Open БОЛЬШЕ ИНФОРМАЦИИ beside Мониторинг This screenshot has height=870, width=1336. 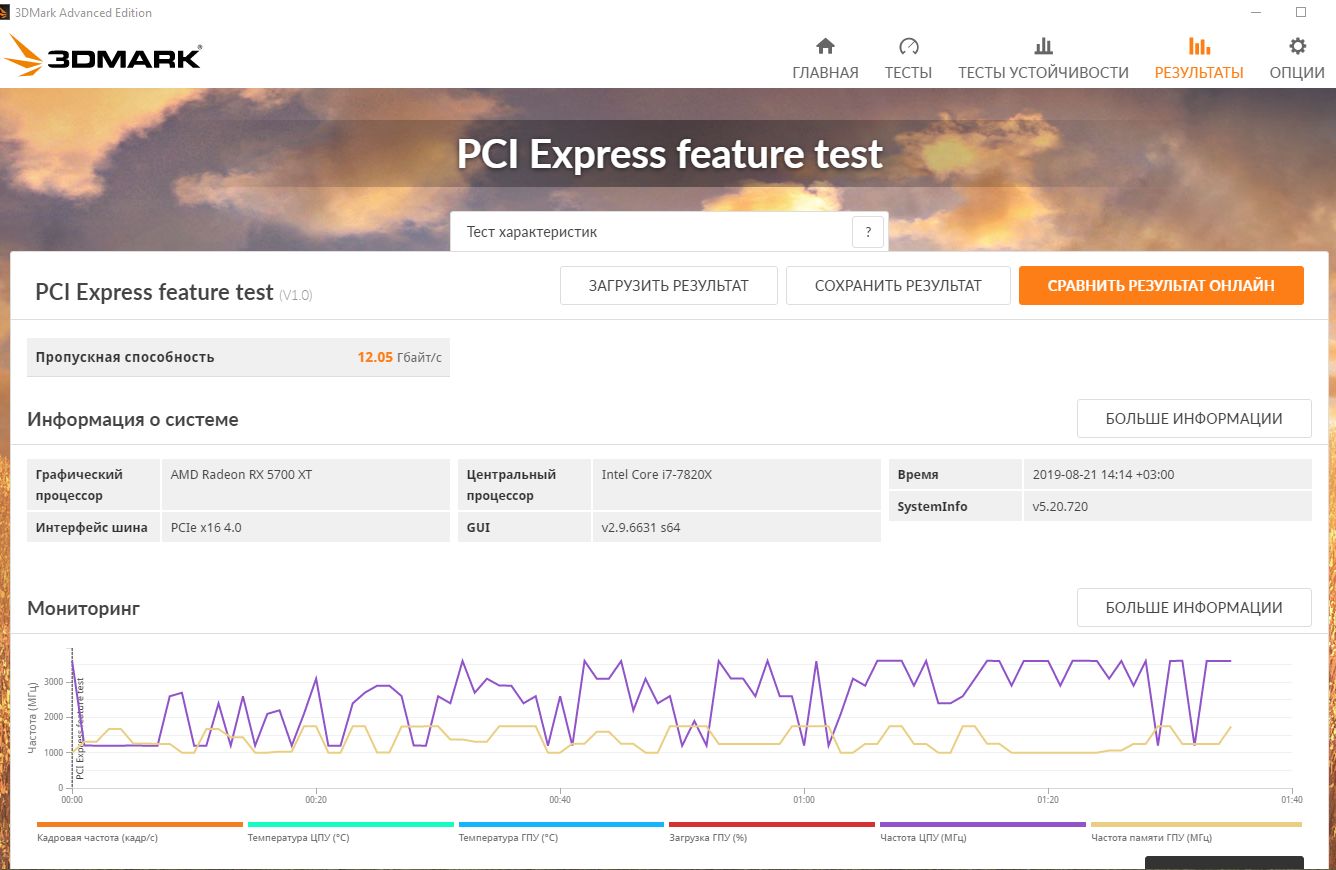coord(1194,607)
